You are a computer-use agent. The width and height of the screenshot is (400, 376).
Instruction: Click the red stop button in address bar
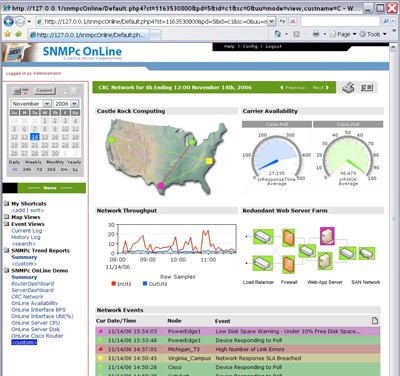click(x=293, y=22)
